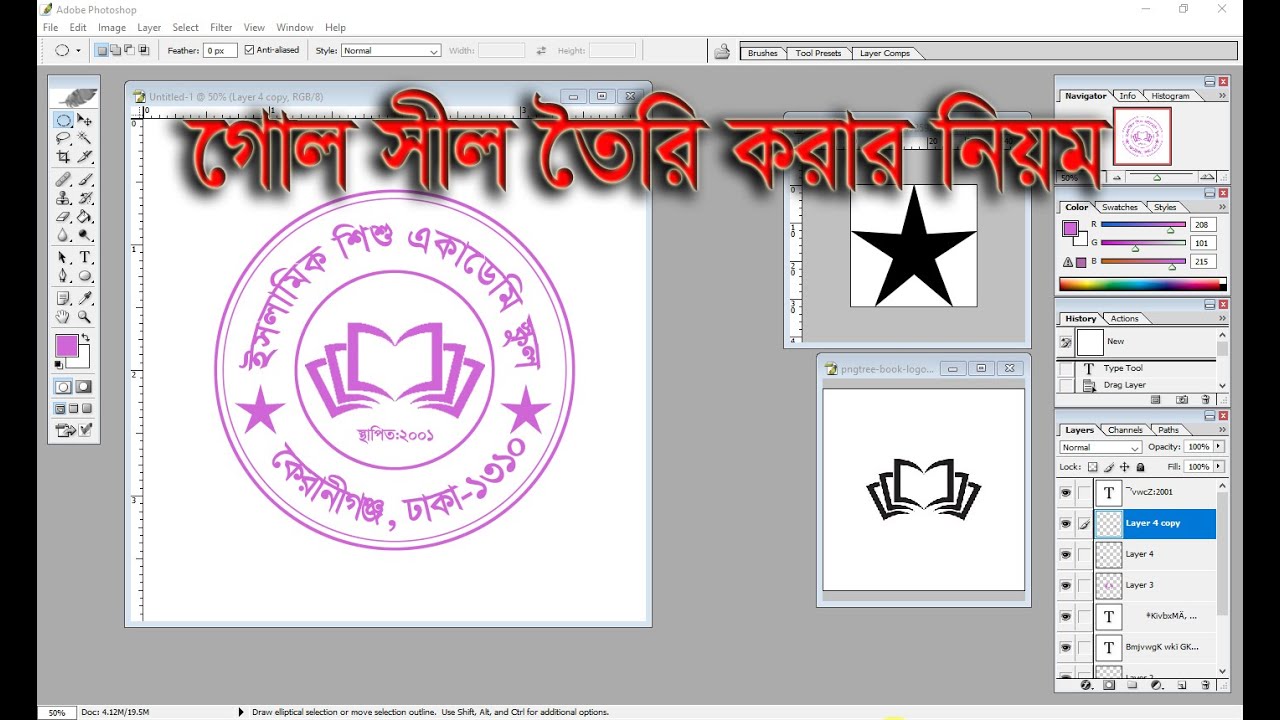Click add layer mask icon
This screenshot has width=1280, height=720.
coord(1109,685)
